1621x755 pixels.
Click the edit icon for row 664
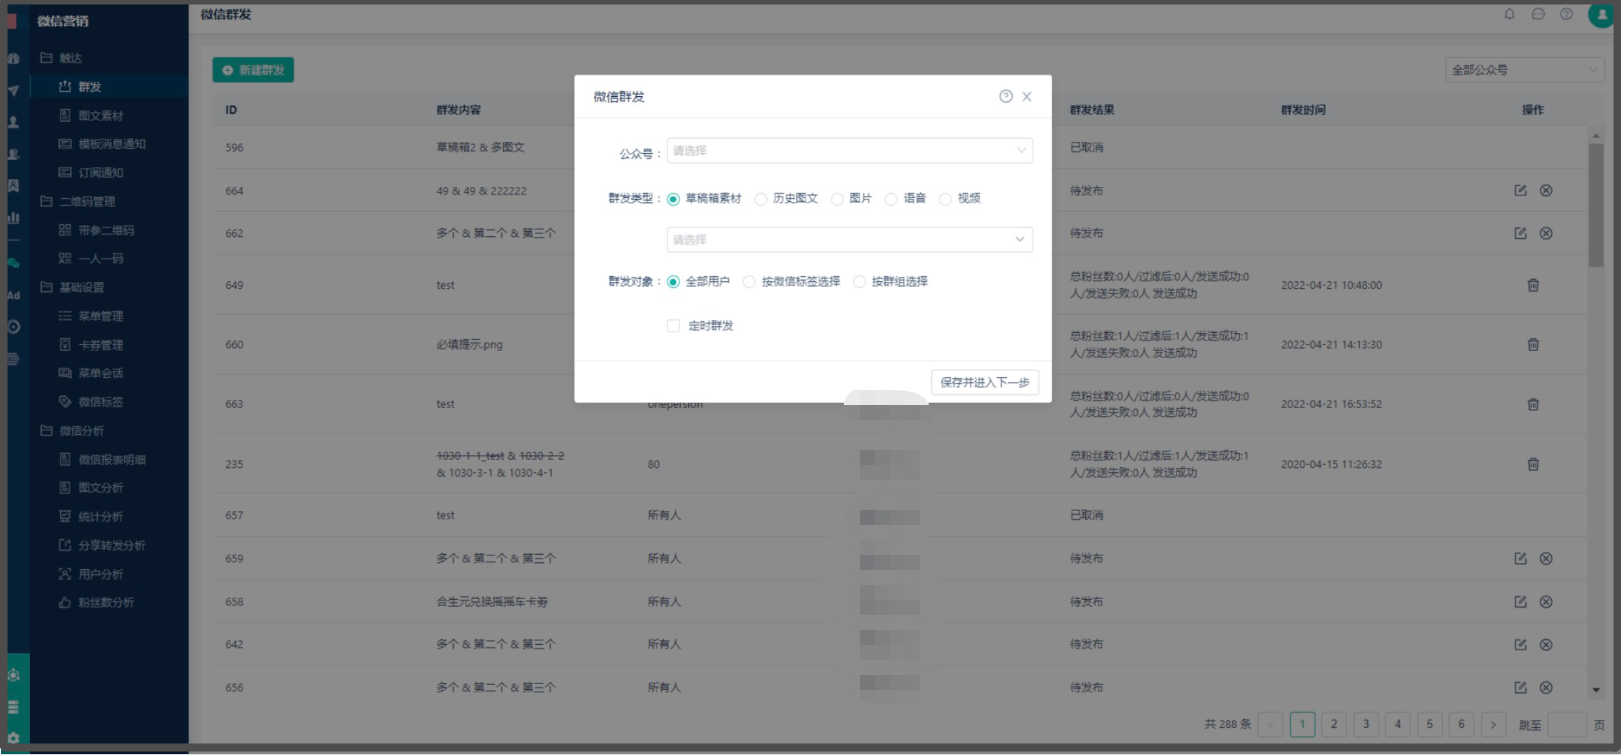click(1520, 190)
